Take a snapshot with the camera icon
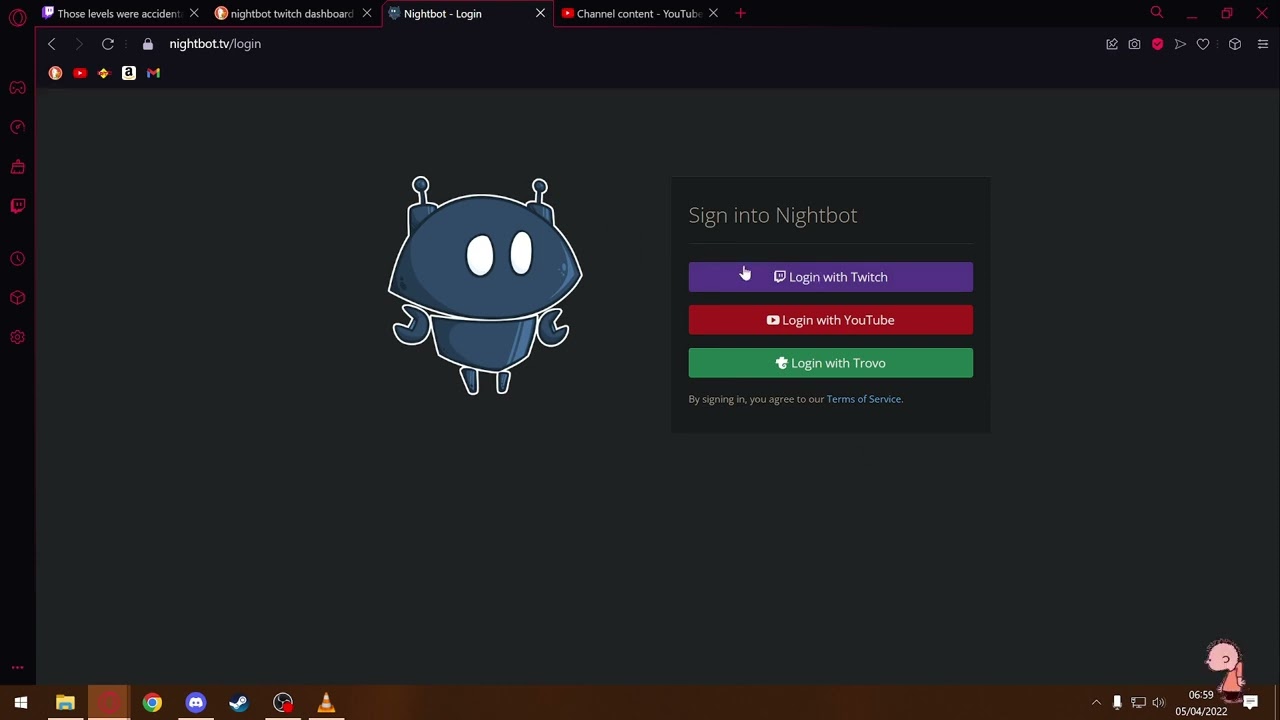Screen dimensions: 1280x720 coord(1134,44)
